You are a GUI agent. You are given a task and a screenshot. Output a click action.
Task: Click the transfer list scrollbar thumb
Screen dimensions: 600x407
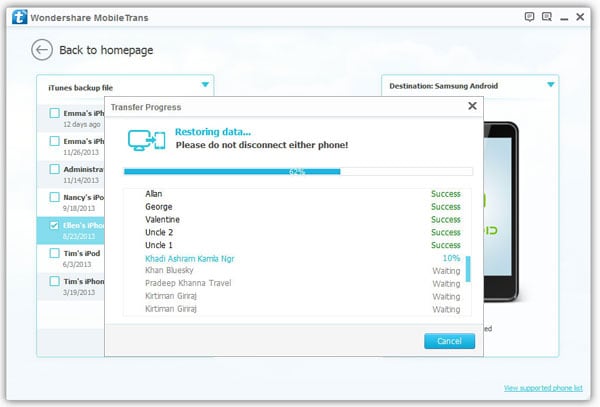click(x=468, y=269)
